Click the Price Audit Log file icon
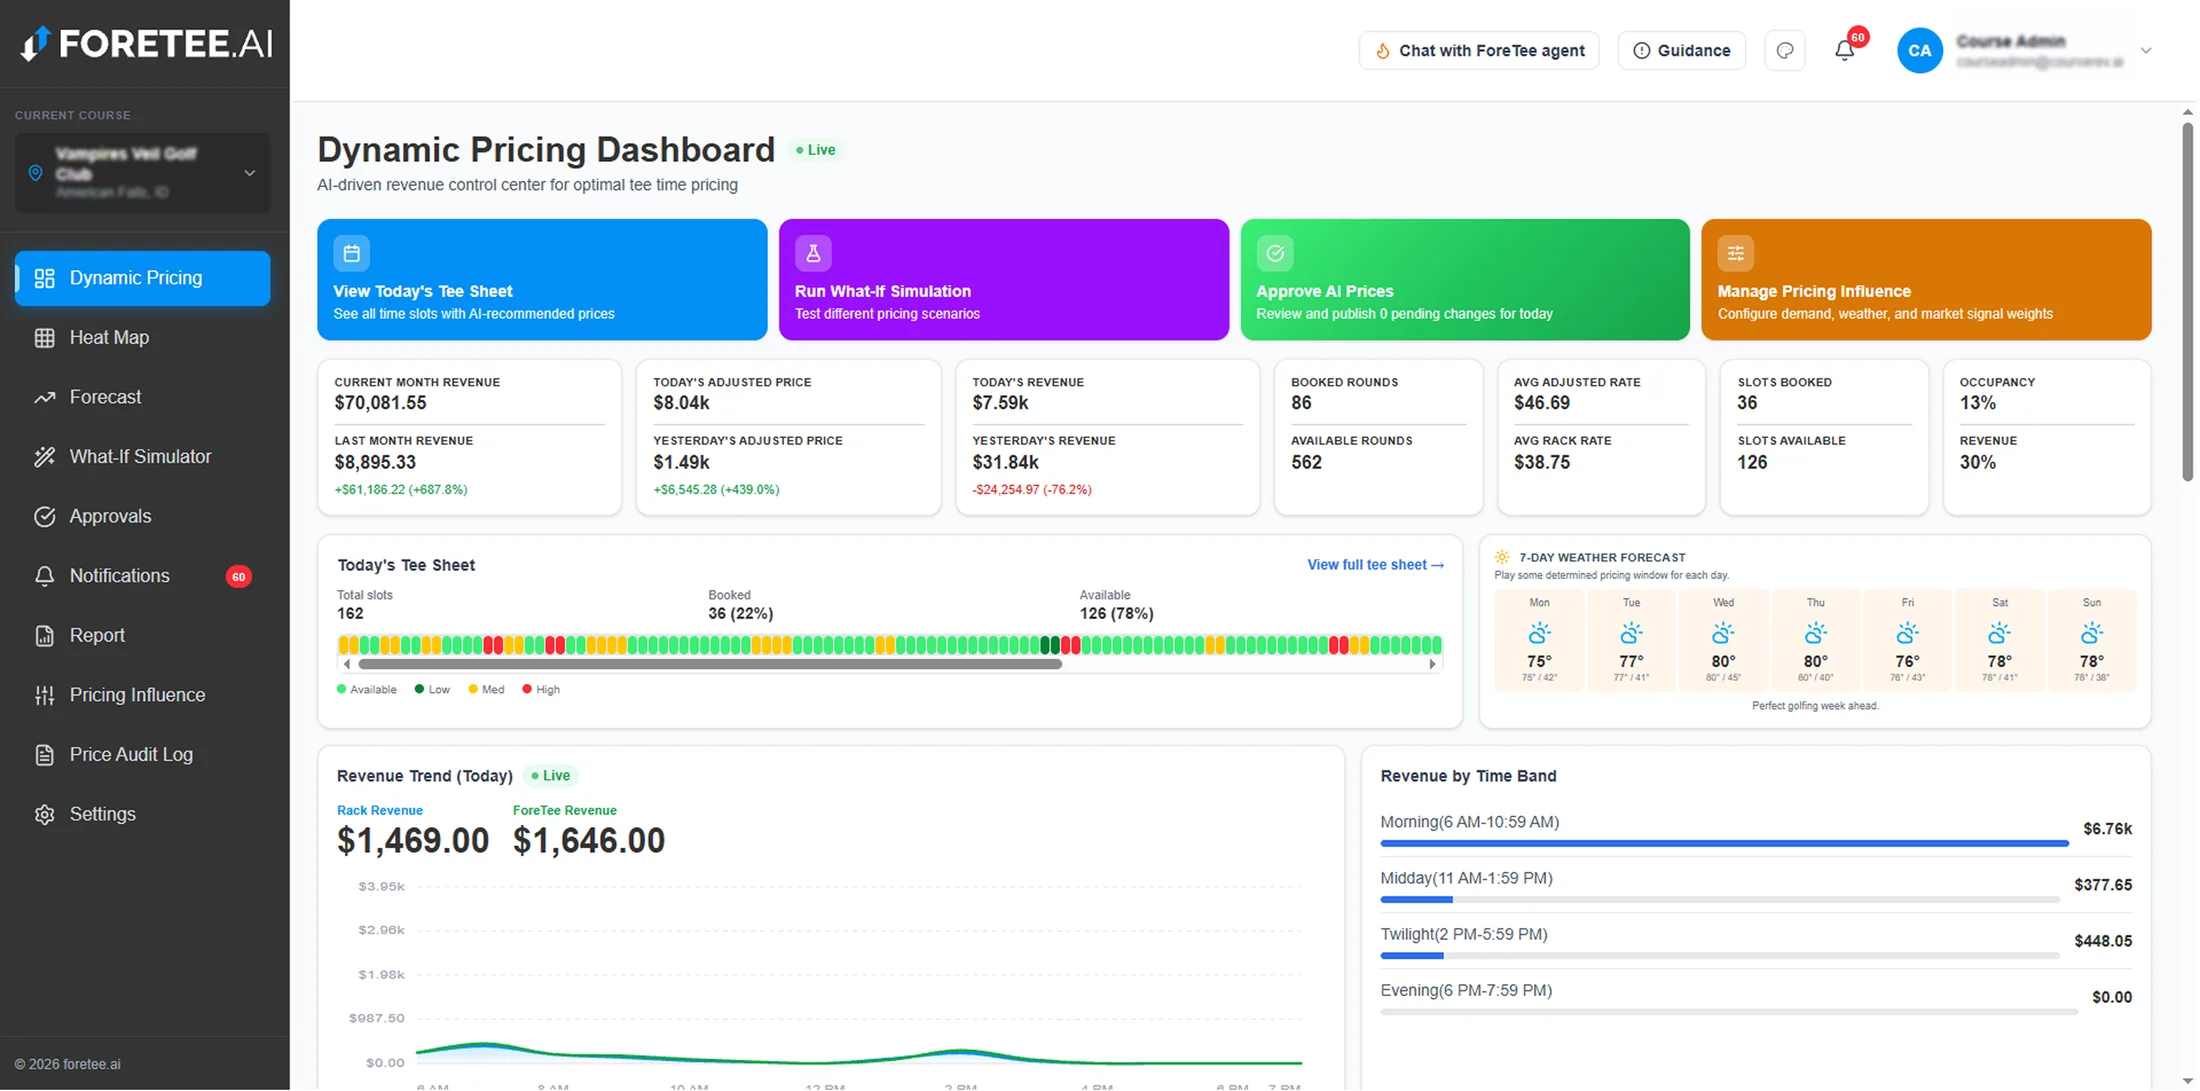 click(x=44, y=755)
